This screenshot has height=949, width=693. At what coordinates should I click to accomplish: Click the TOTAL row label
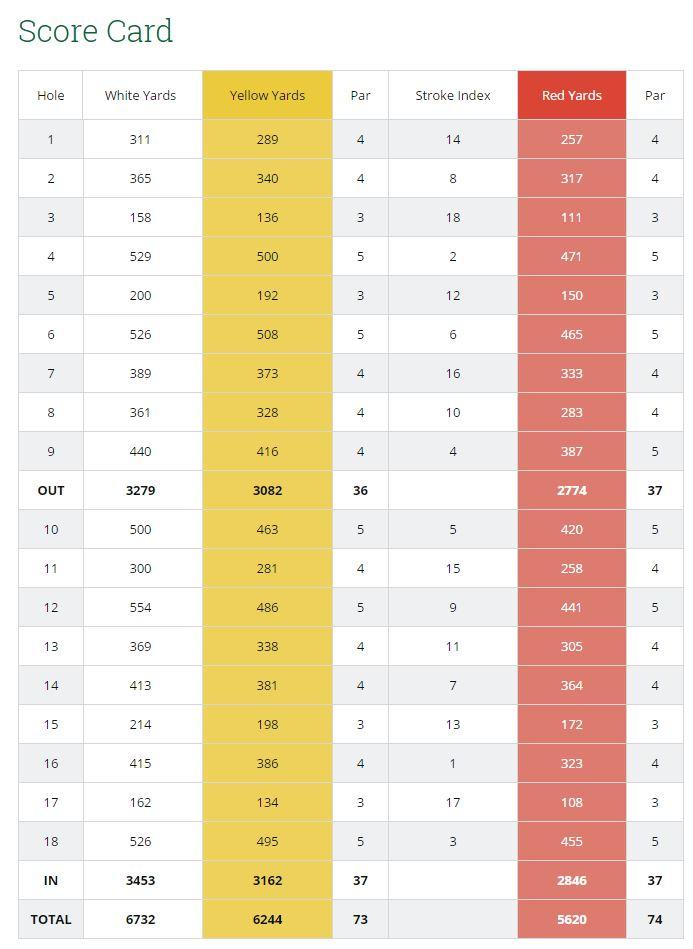click(50, 920)
